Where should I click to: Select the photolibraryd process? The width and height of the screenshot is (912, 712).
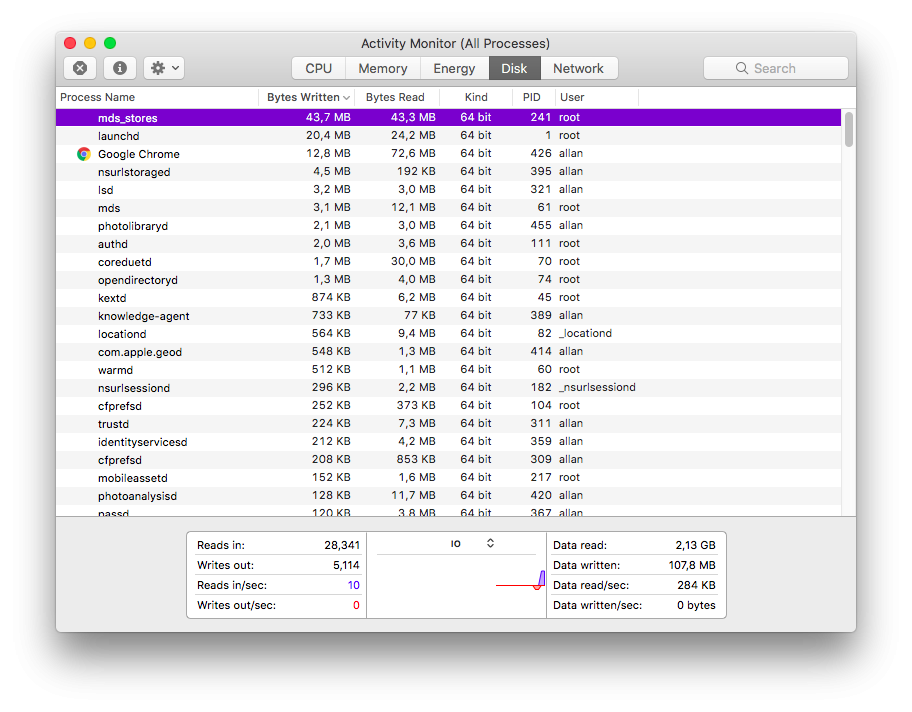click(x=448, y=226)
